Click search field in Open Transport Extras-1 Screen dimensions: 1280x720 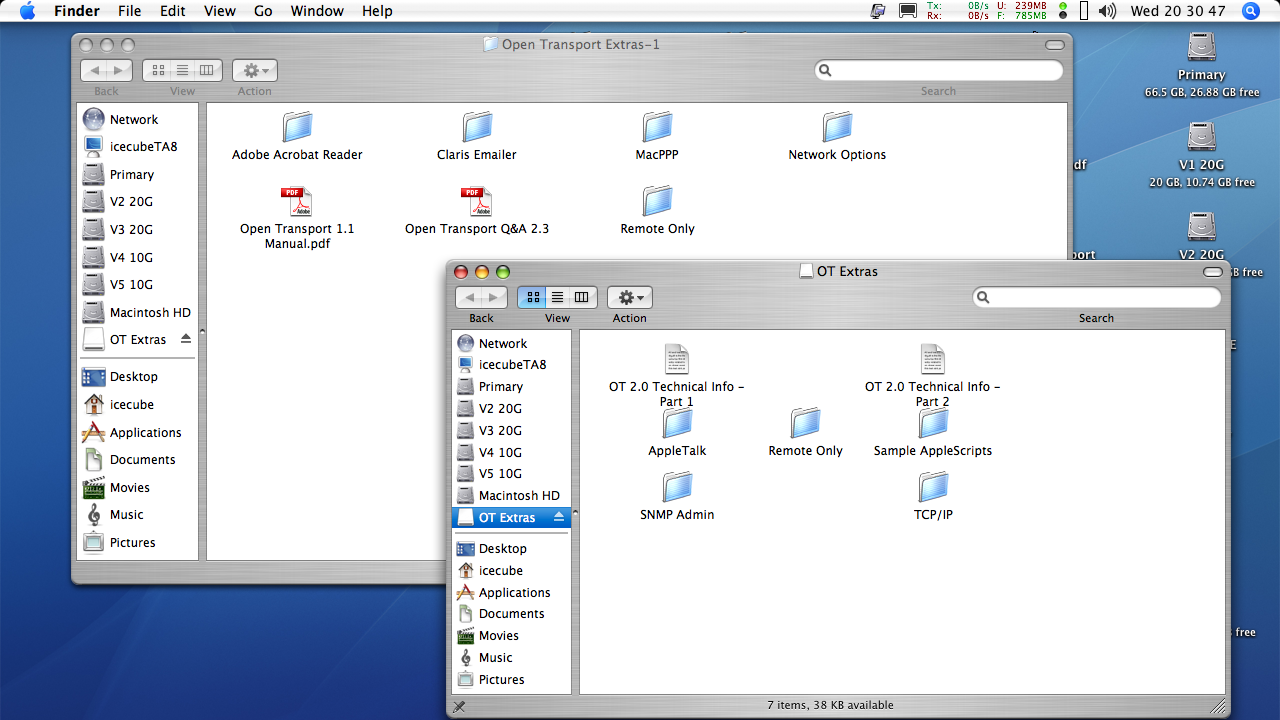pos(939,70)
